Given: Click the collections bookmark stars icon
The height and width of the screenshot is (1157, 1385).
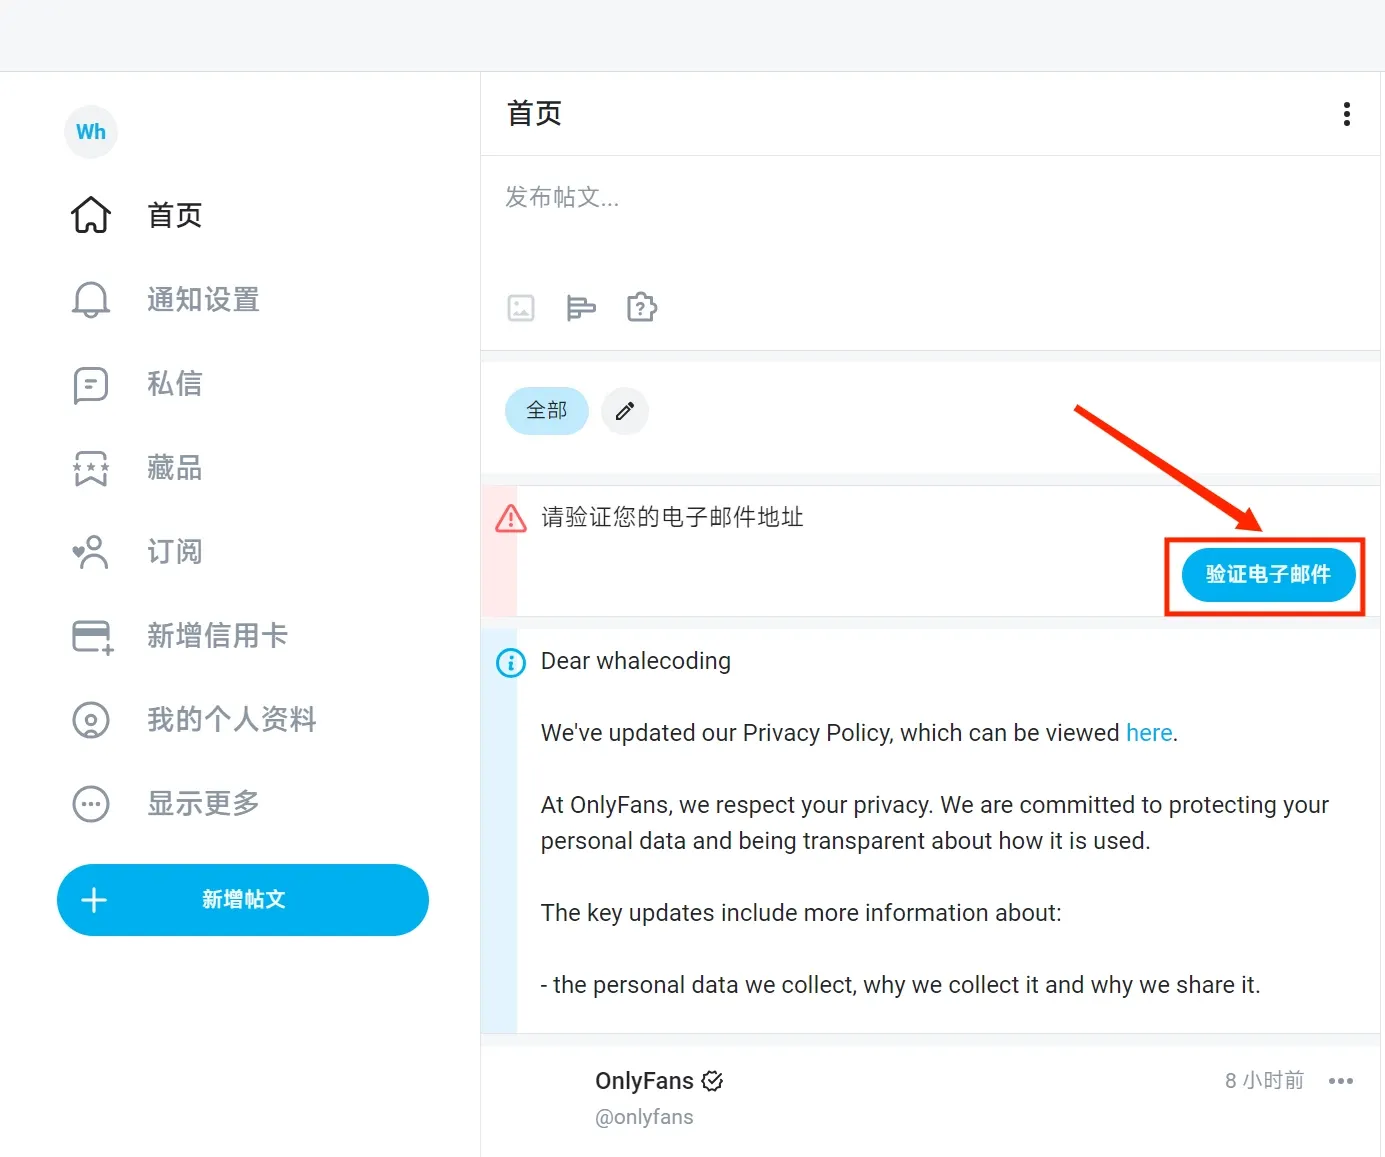Looking at the screenshot, I should click(91, 468).
